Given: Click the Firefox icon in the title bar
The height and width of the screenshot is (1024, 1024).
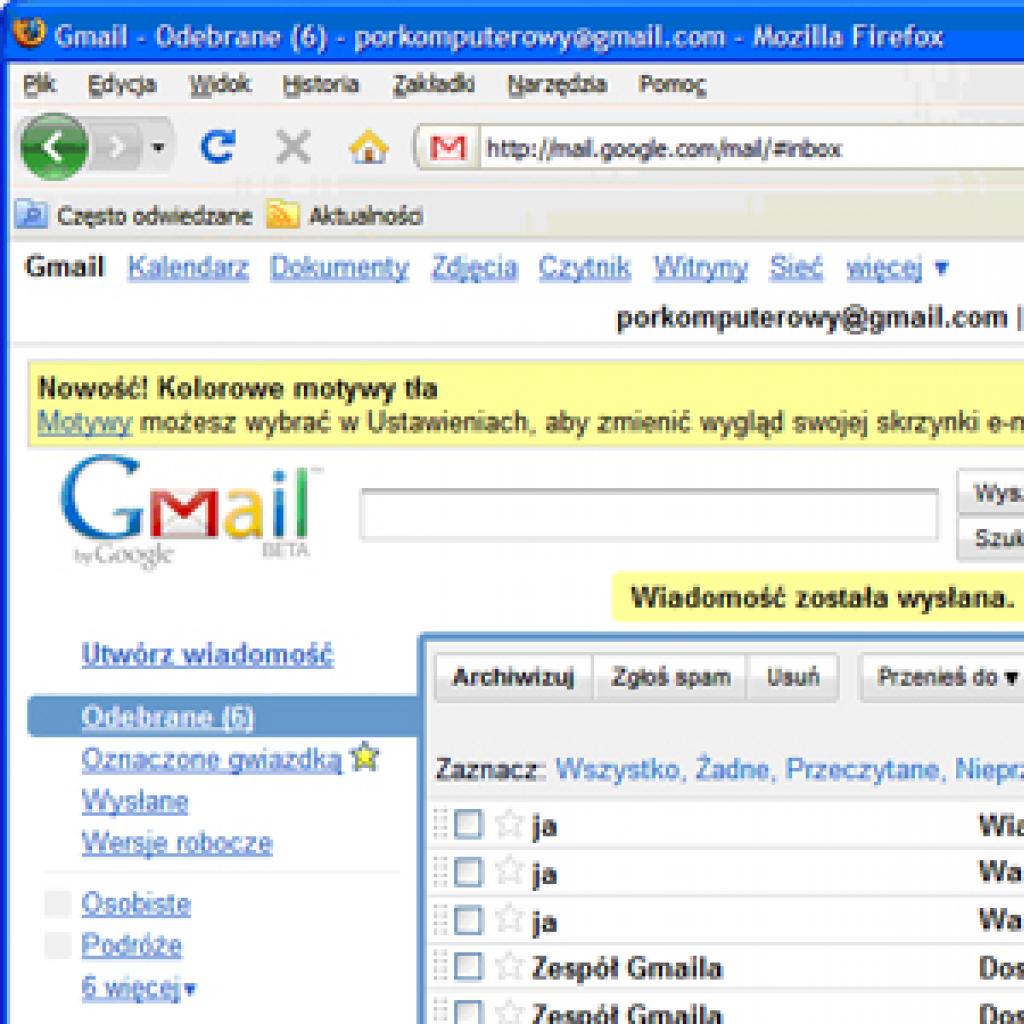Looking at the screenshot, I should coord(29,33).
